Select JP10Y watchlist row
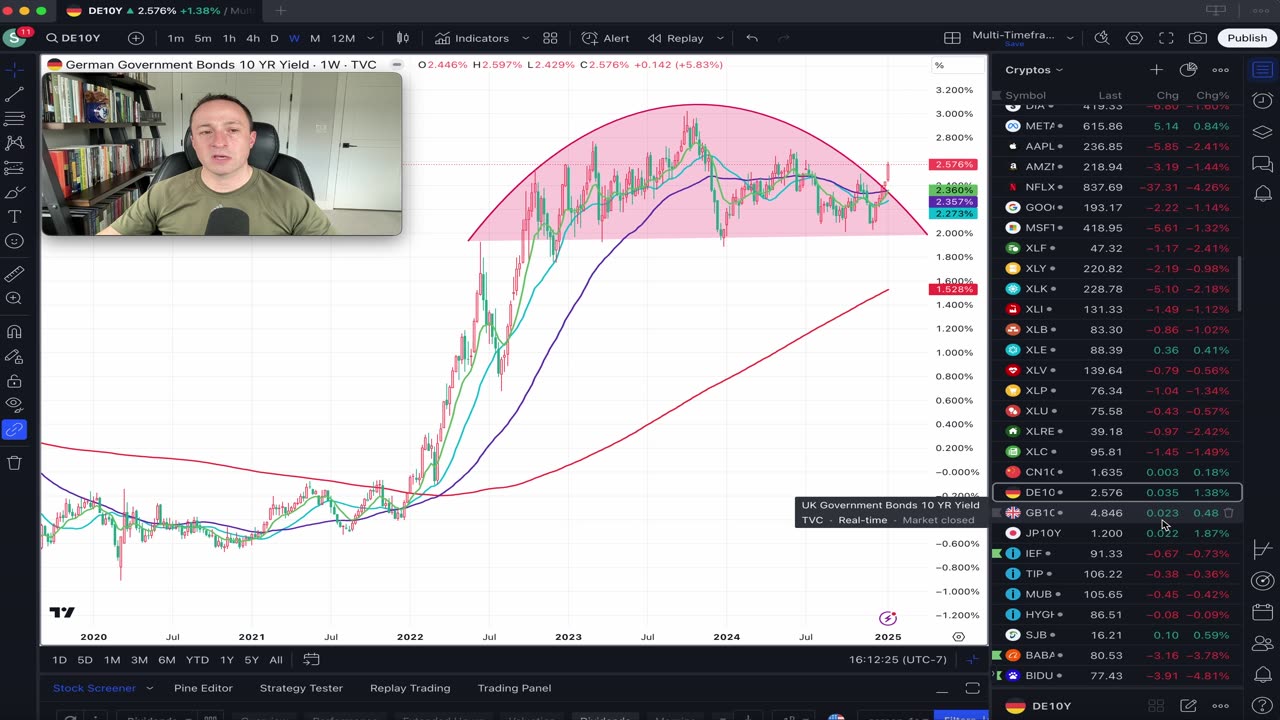Viewport: 1280px width, 720px height. 1116,533
